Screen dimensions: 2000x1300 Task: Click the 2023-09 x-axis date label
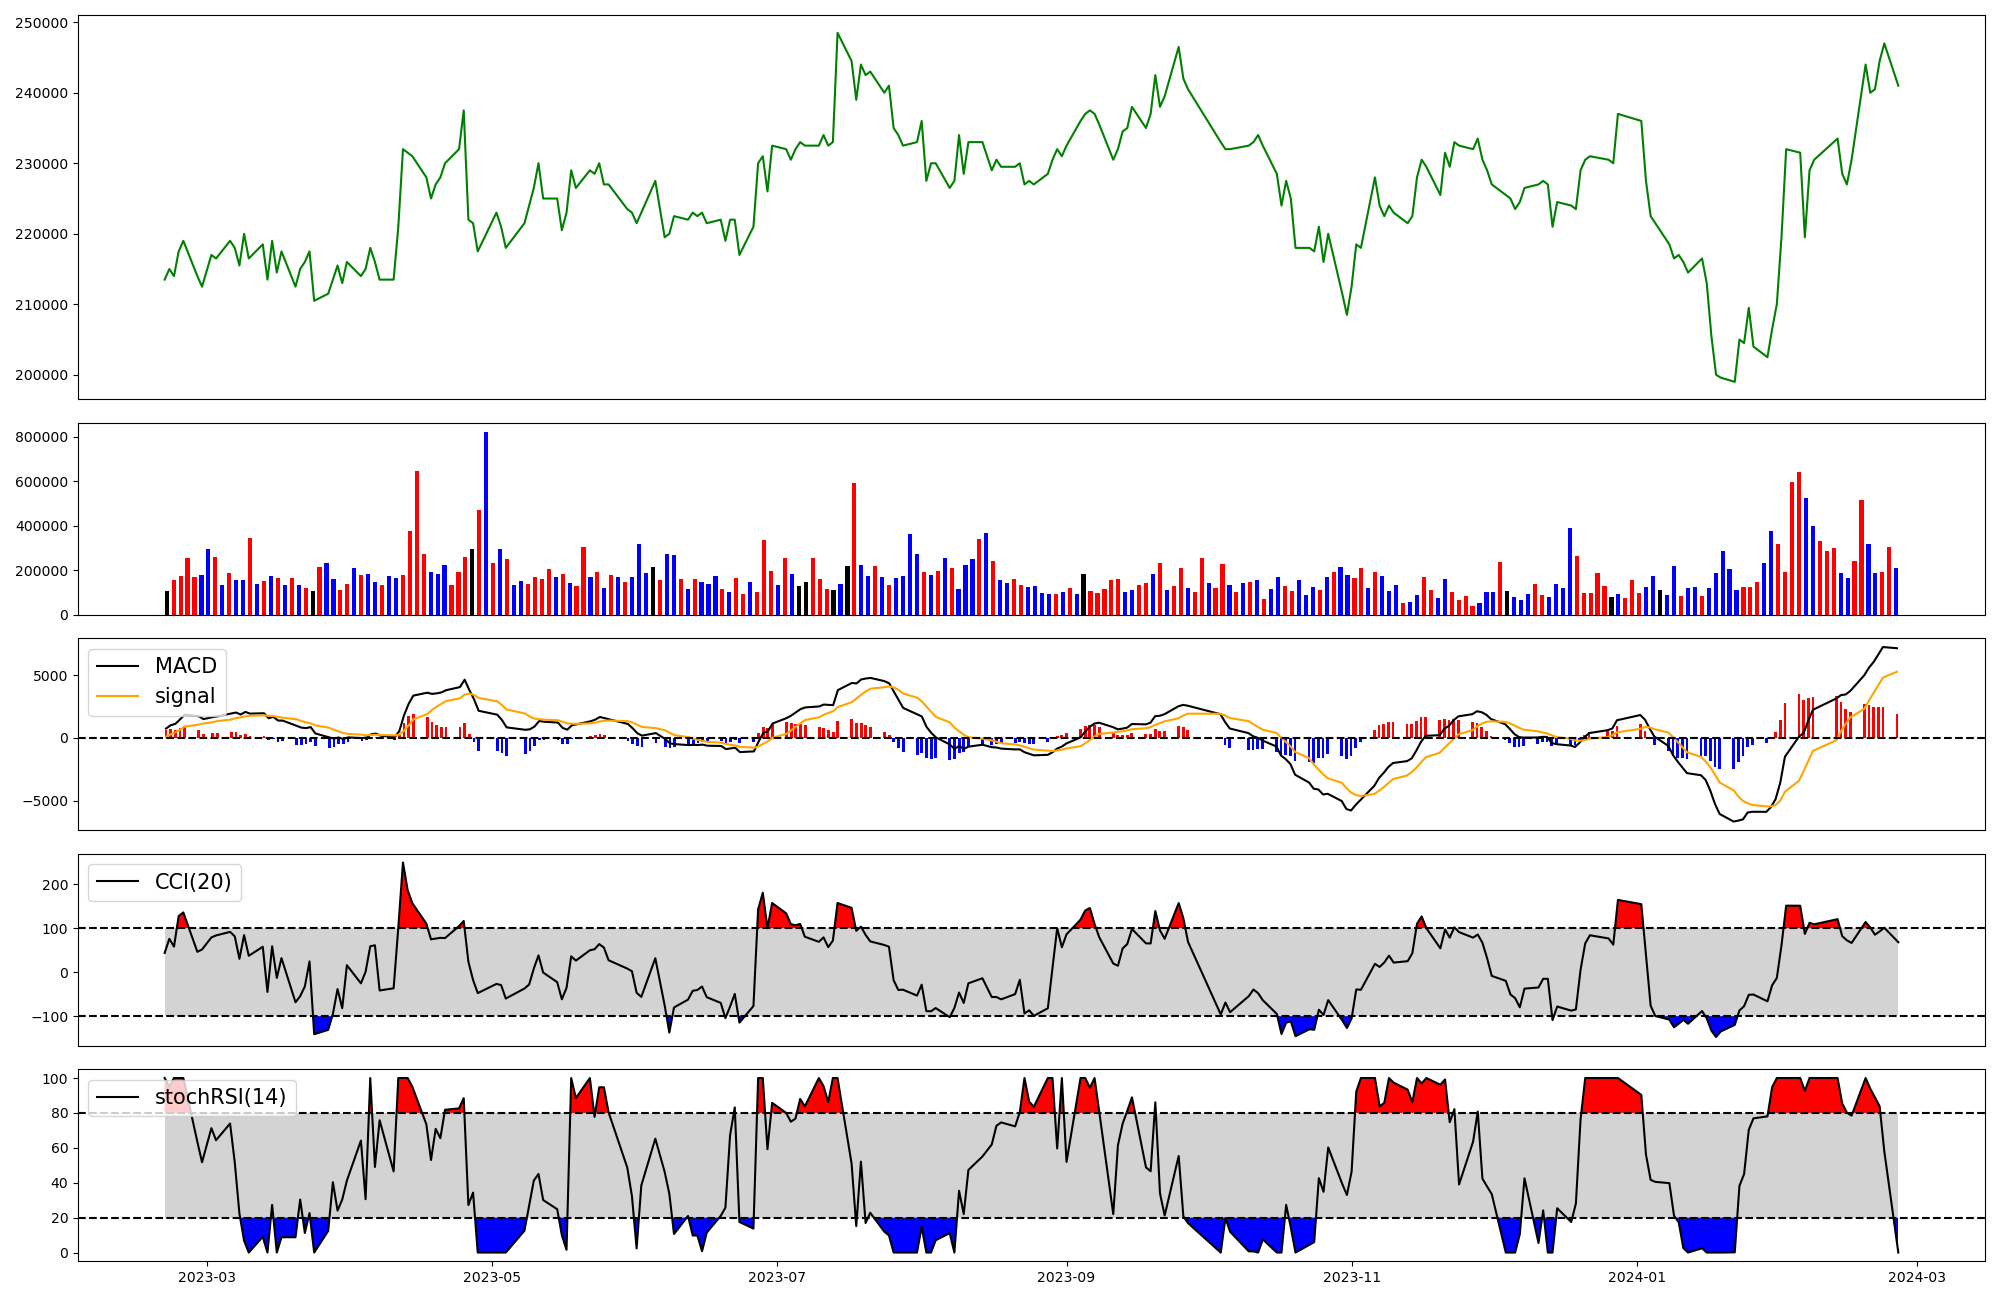pos(1066,1276)
